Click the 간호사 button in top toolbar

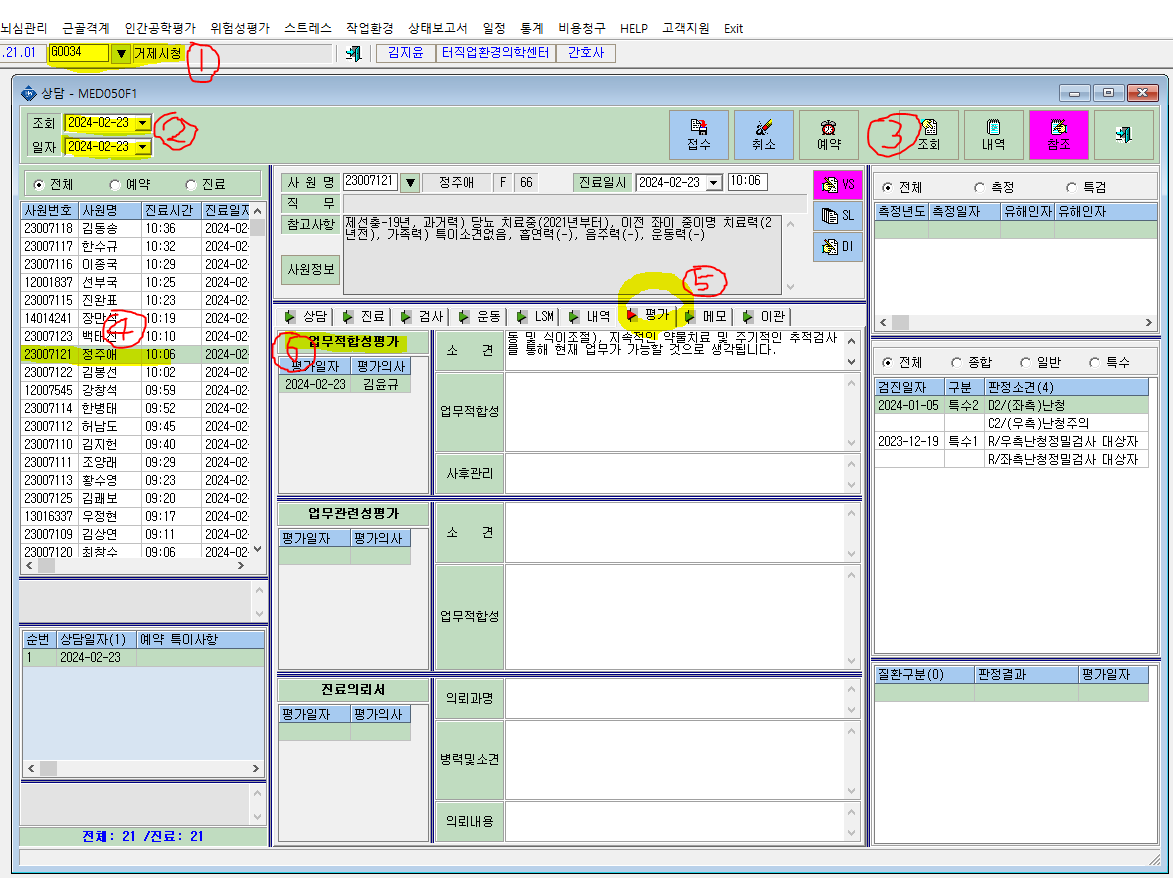coord(586,53)
